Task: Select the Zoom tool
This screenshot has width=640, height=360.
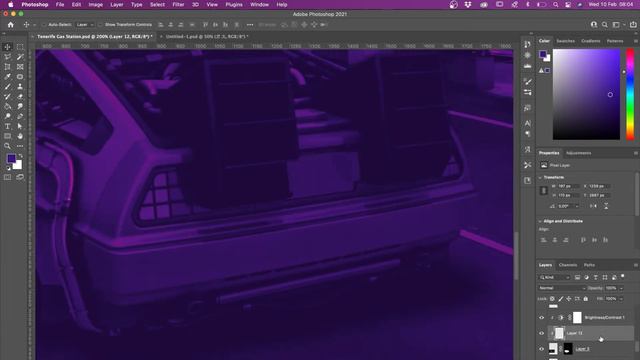Action: (7, 146)
